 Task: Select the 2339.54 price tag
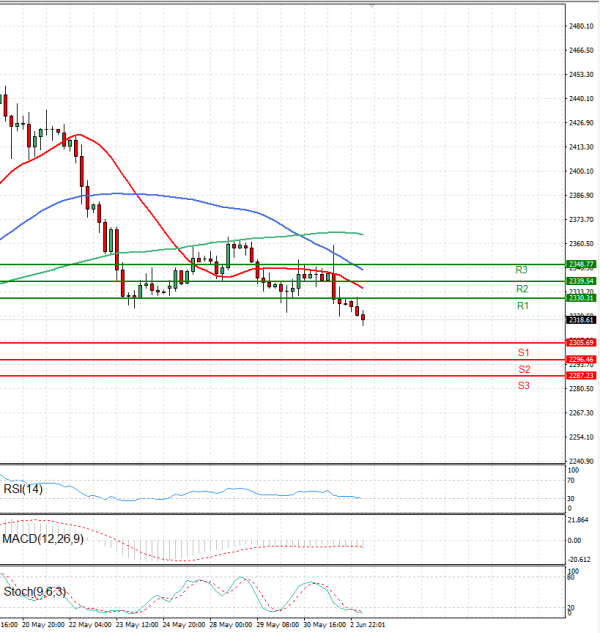tap(581, 281)
